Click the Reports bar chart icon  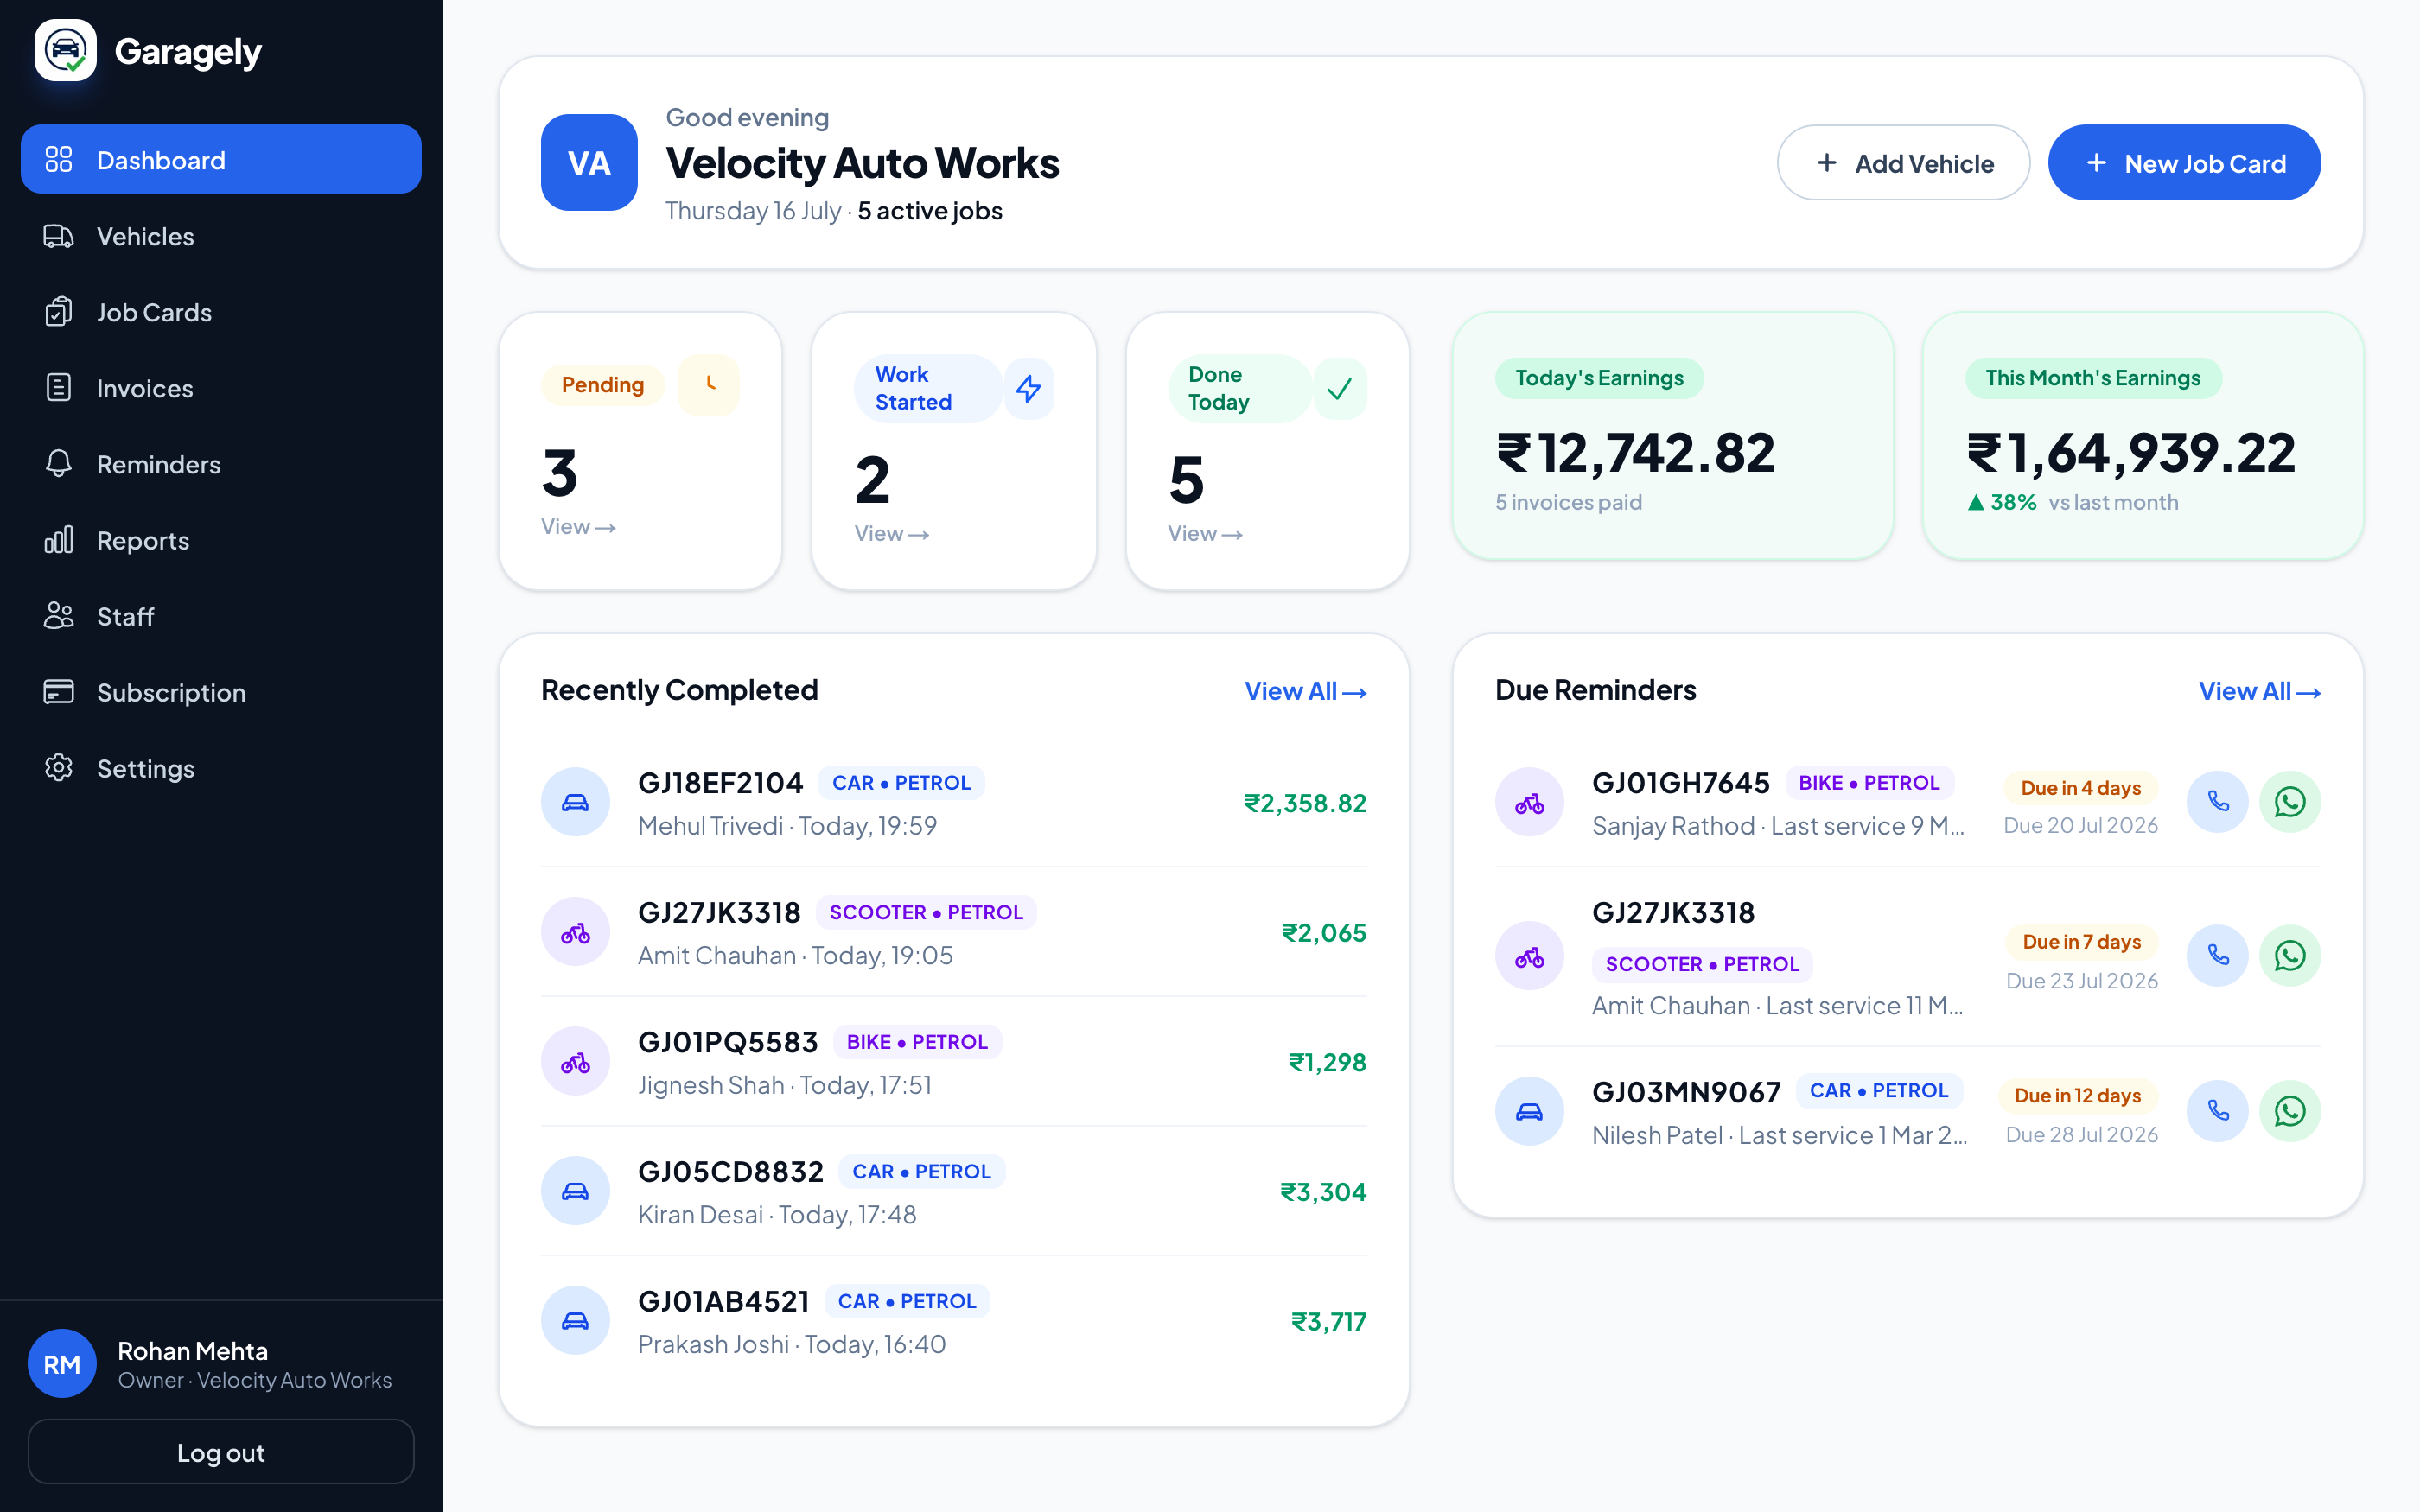point(59,540)
